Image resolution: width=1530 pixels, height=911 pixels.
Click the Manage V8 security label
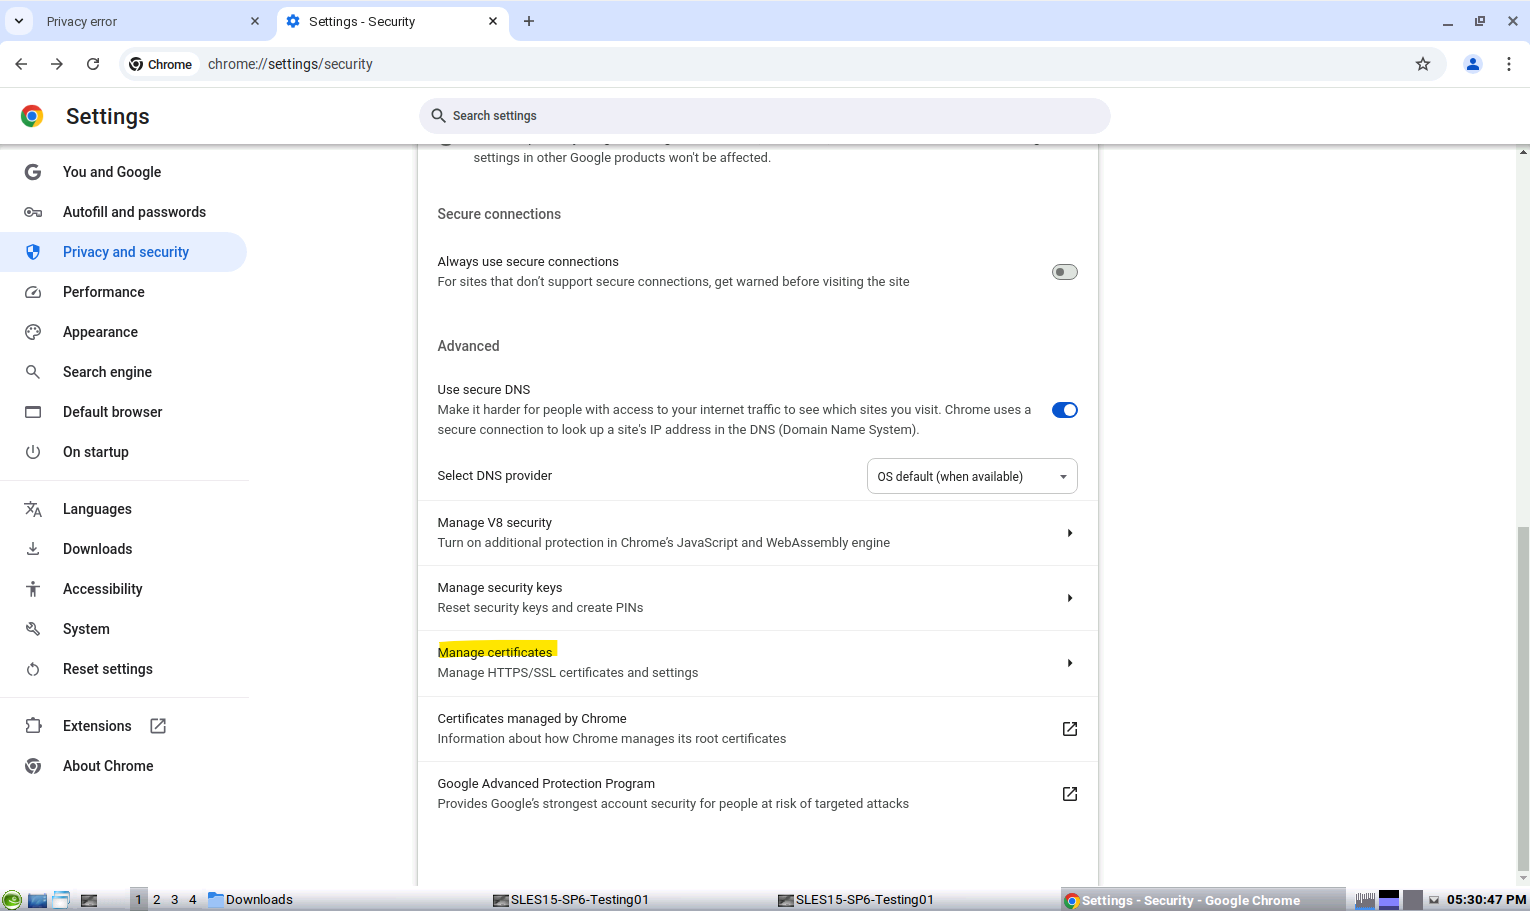point(494,523)
